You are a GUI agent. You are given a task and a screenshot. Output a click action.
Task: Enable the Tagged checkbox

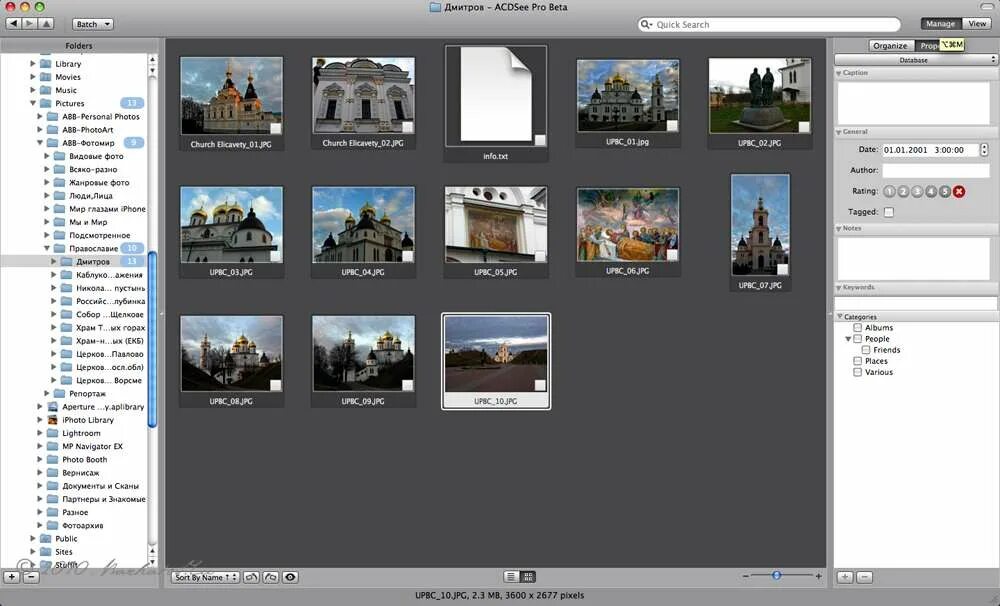coord(889,212)
